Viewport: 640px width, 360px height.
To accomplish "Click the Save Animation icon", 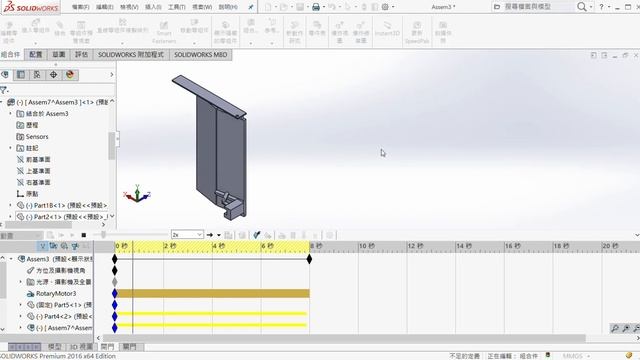I will pyautogui.click(x=229, y=235).
